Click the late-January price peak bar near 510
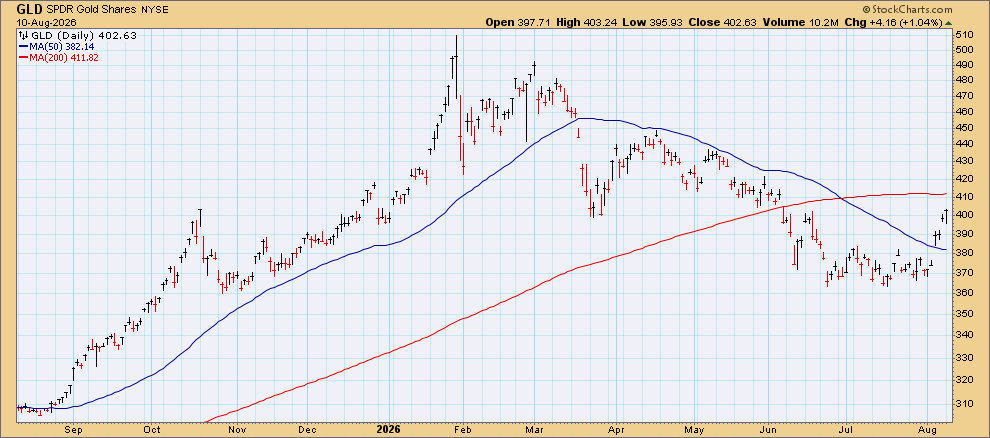This screenshot has height=438, width=990. point(456,66)
